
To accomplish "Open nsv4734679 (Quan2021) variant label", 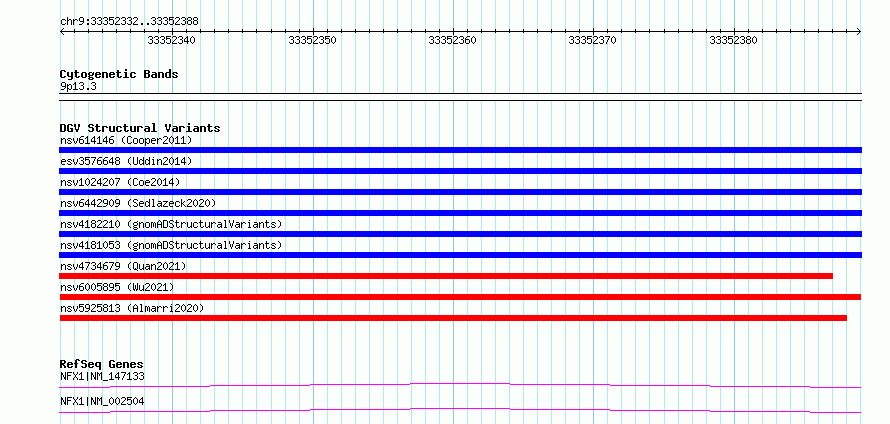I will (x=123, y=266).
